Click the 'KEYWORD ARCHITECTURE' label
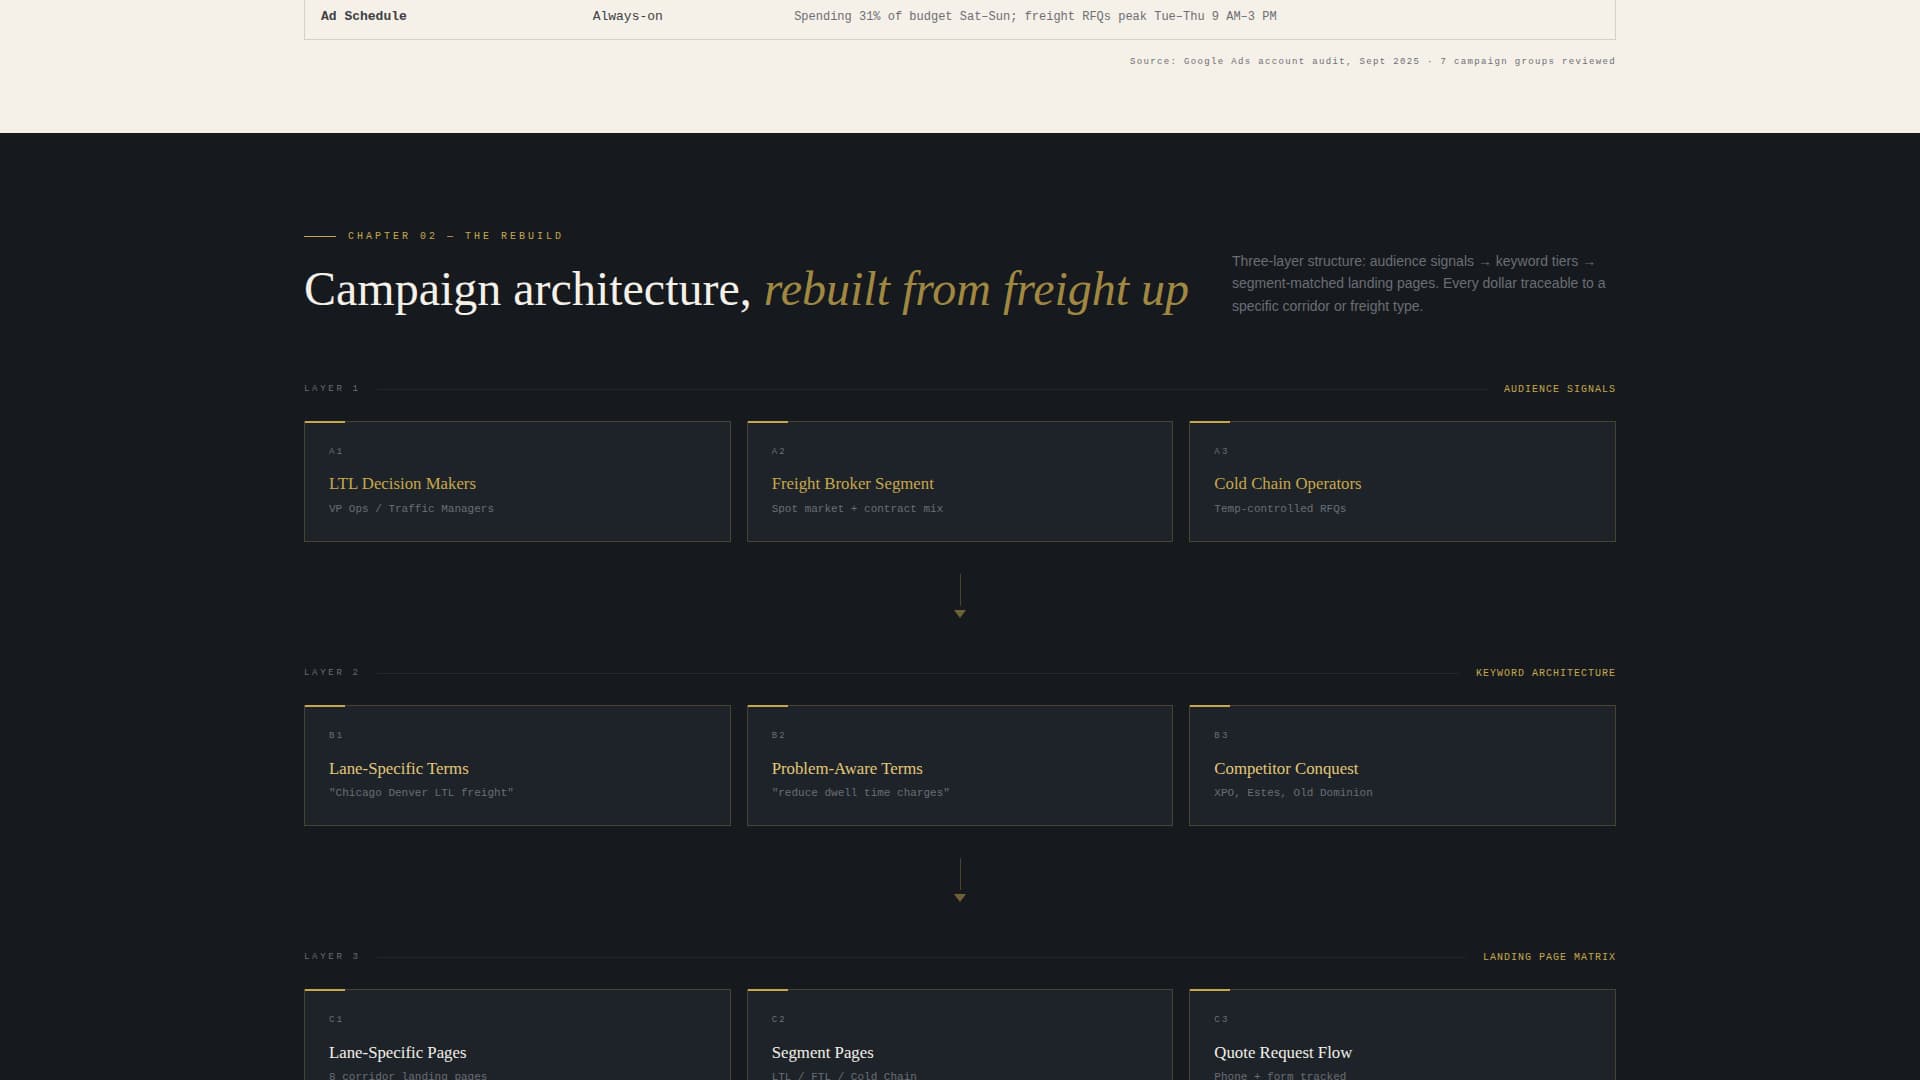1920x1080 pixels. [x=1545, y=673]
